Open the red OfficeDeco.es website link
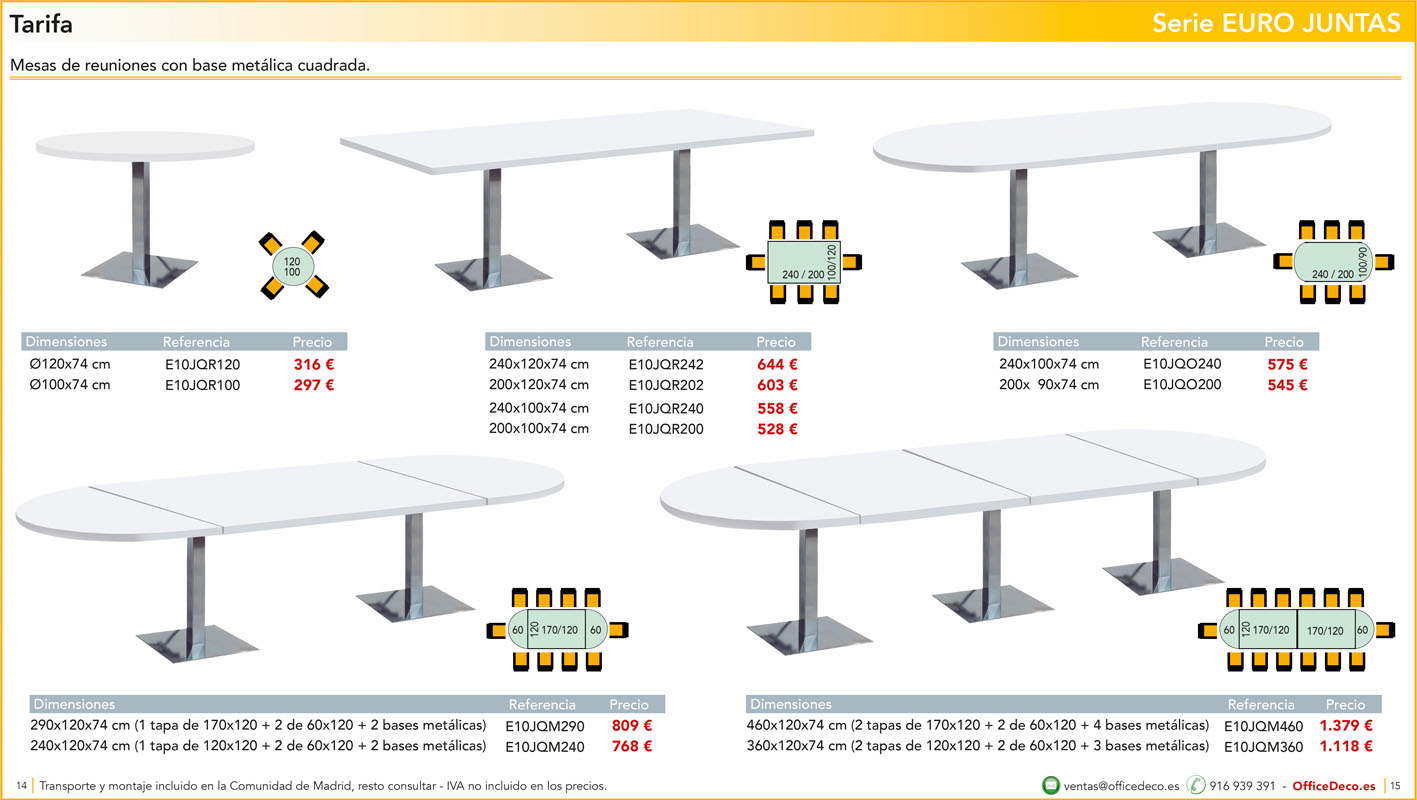1417x800 pixels. (x=1333, y=786)
